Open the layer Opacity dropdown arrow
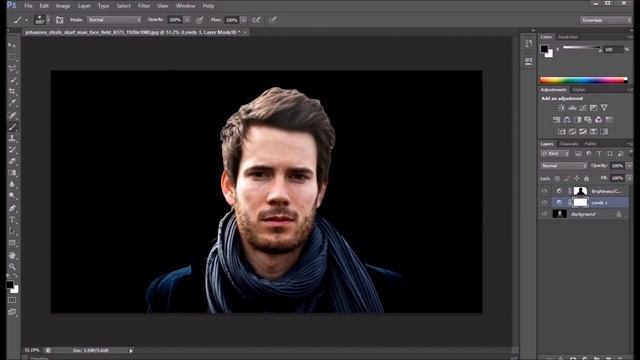This screenshot has width=640, height=360. [629, 166]
